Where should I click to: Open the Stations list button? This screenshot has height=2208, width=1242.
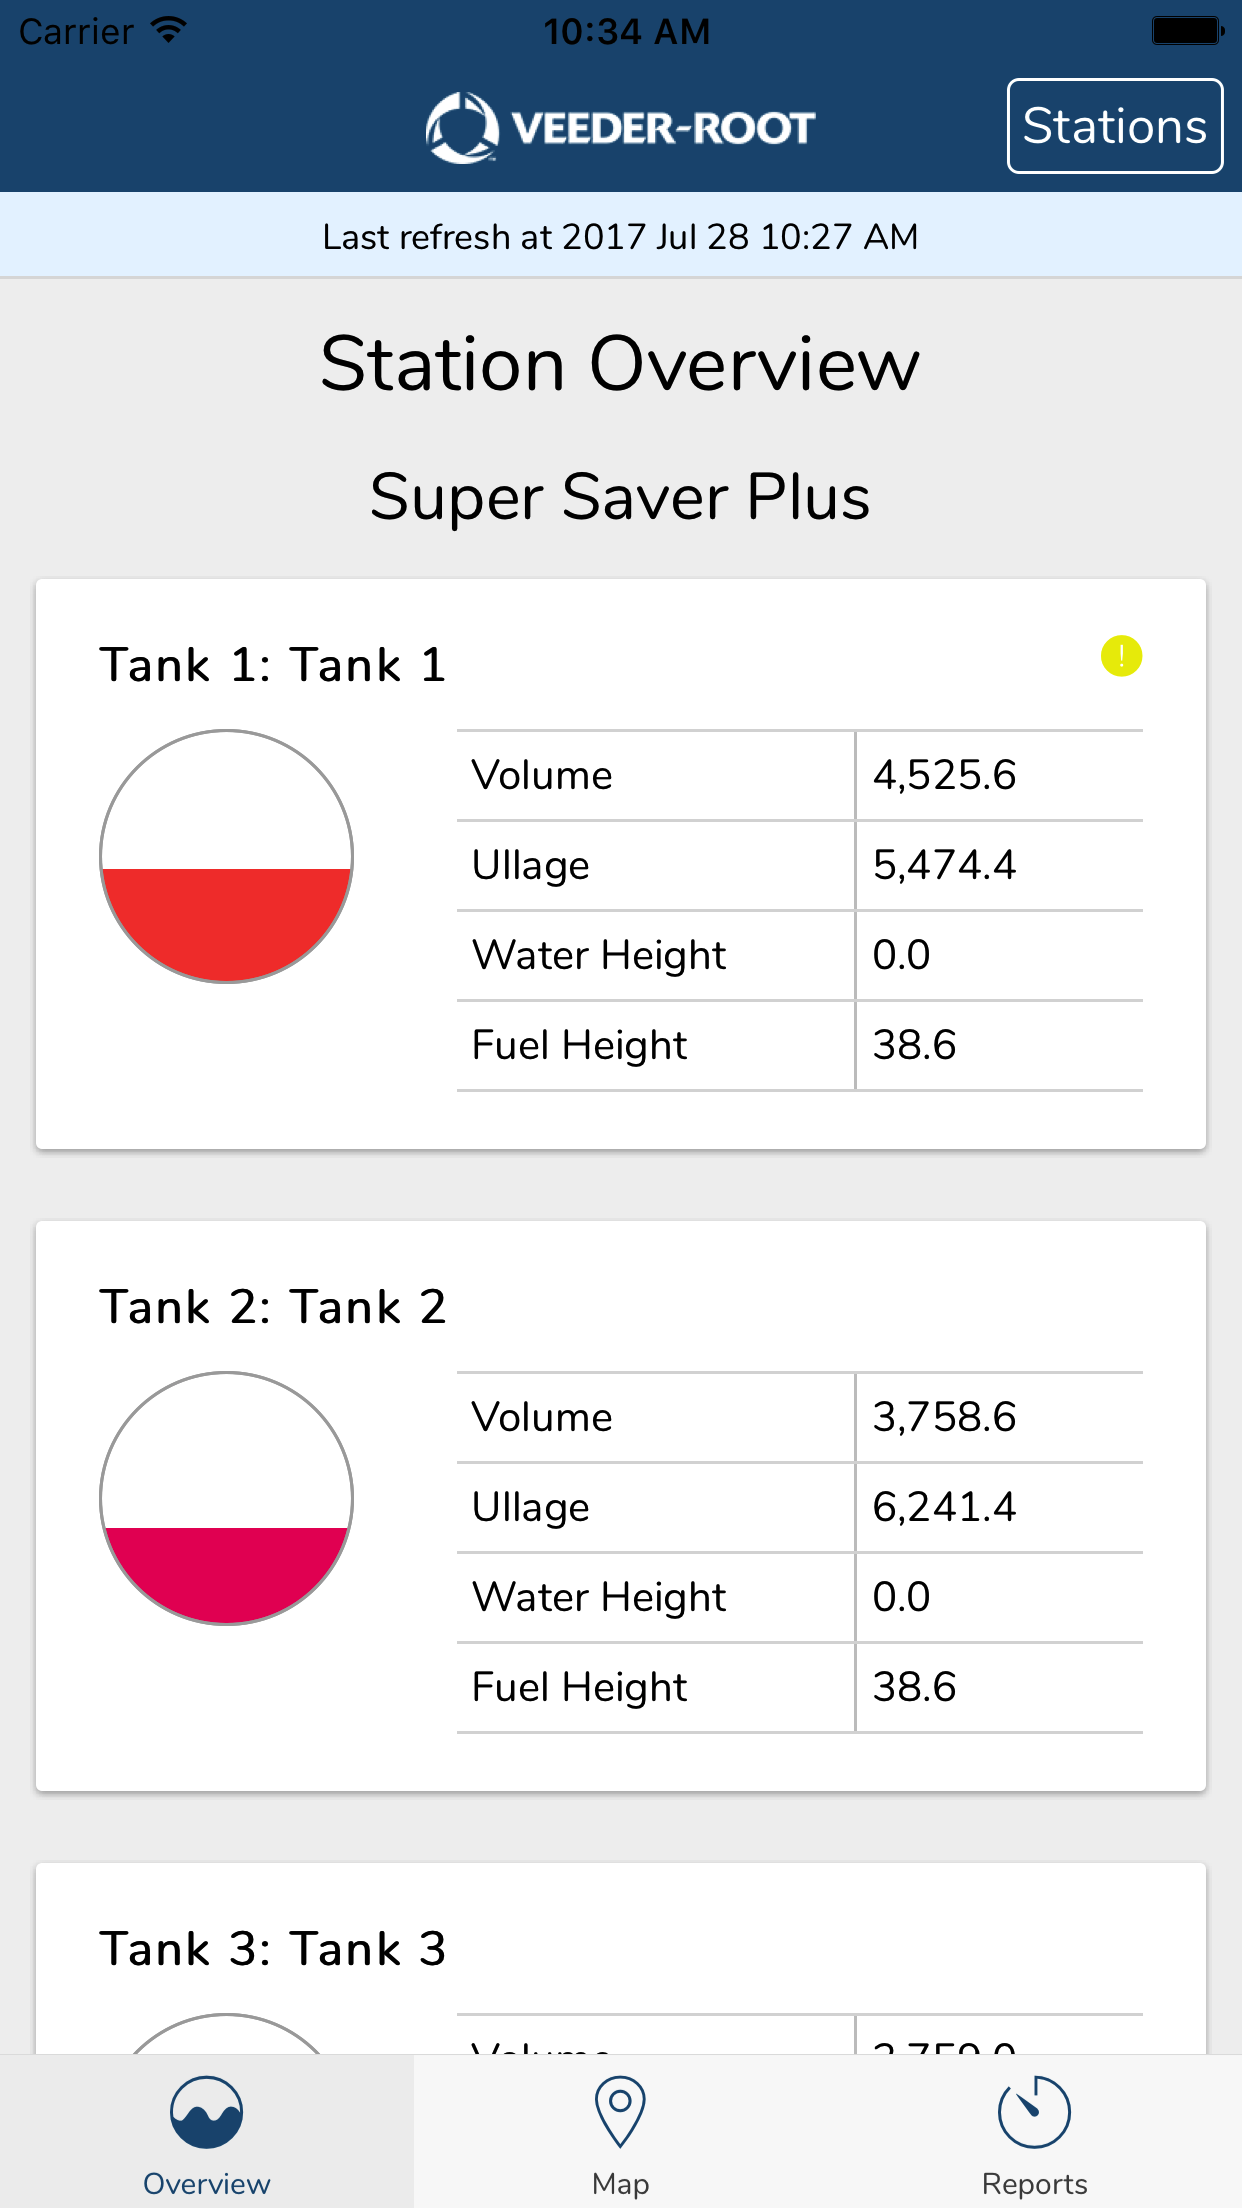coord(1115,126)
